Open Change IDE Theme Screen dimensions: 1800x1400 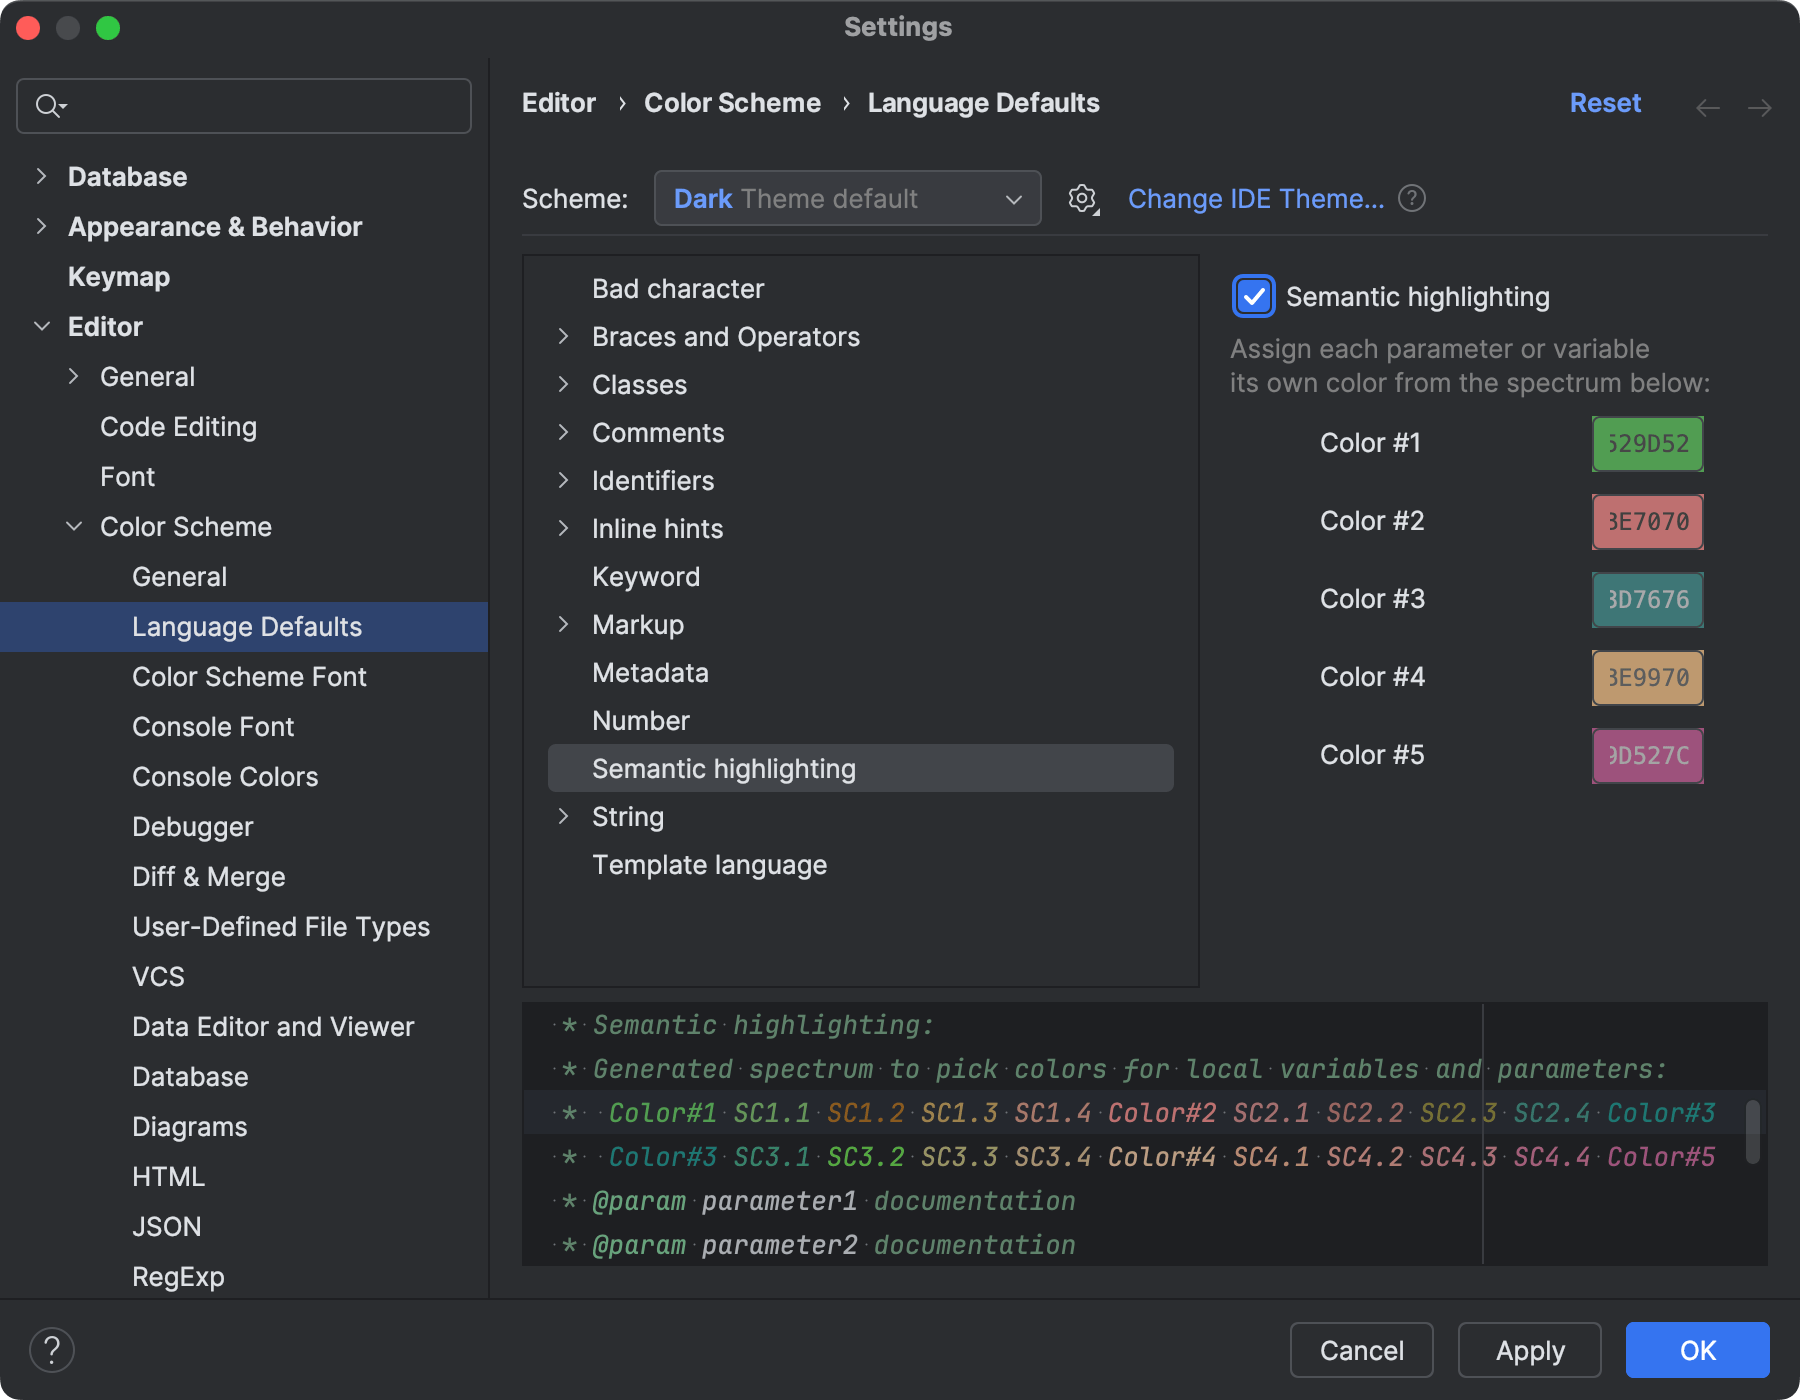pyautogui.click(x=1255, y=198)
